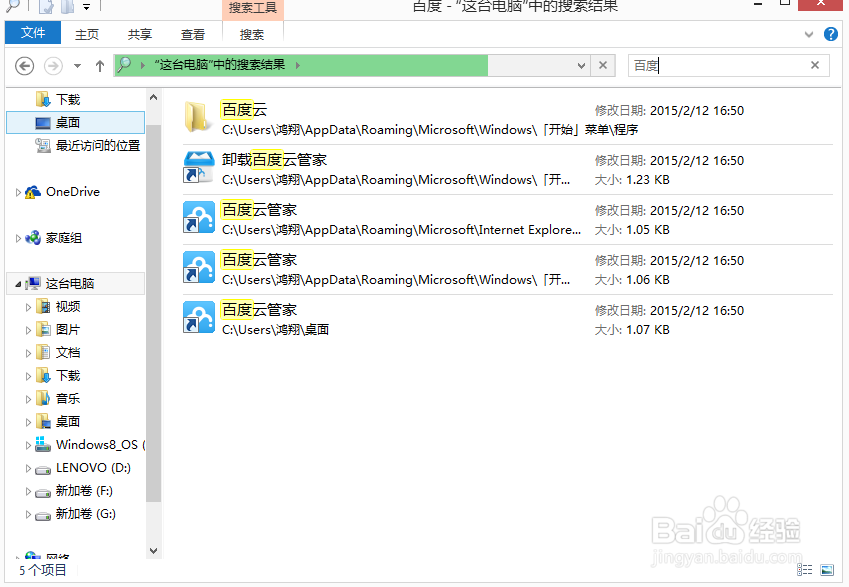
Task: Expand the LENOVO (D:) drive
Action: click(x=28, y=468)
